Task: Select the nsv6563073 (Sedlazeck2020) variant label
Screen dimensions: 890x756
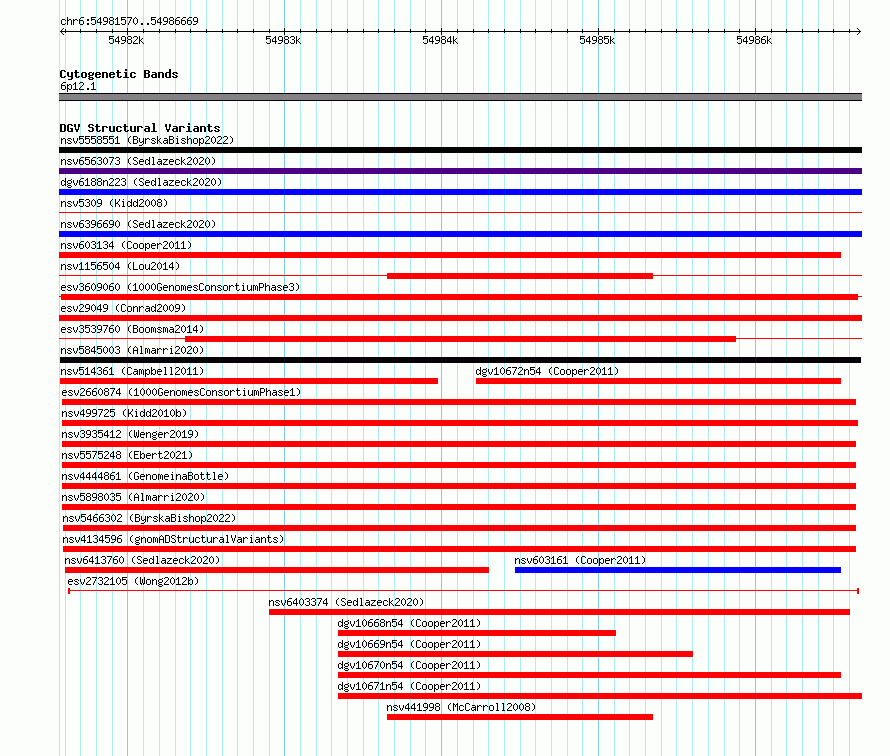Action: coord(138,161)
